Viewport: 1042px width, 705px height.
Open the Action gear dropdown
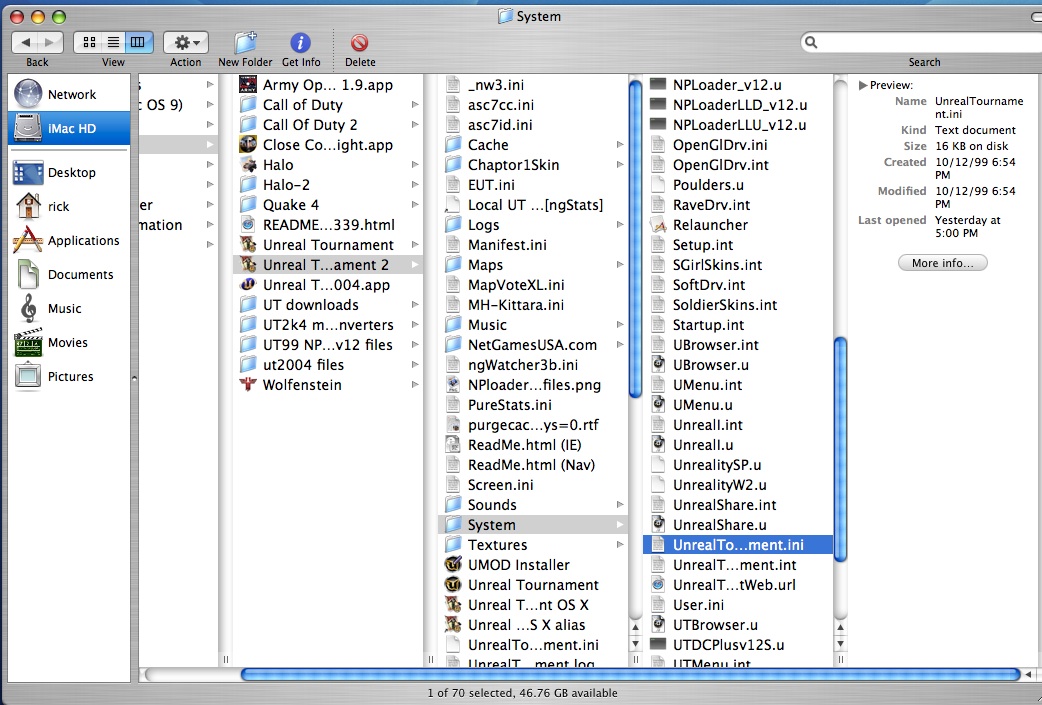[x=185, y=43]
